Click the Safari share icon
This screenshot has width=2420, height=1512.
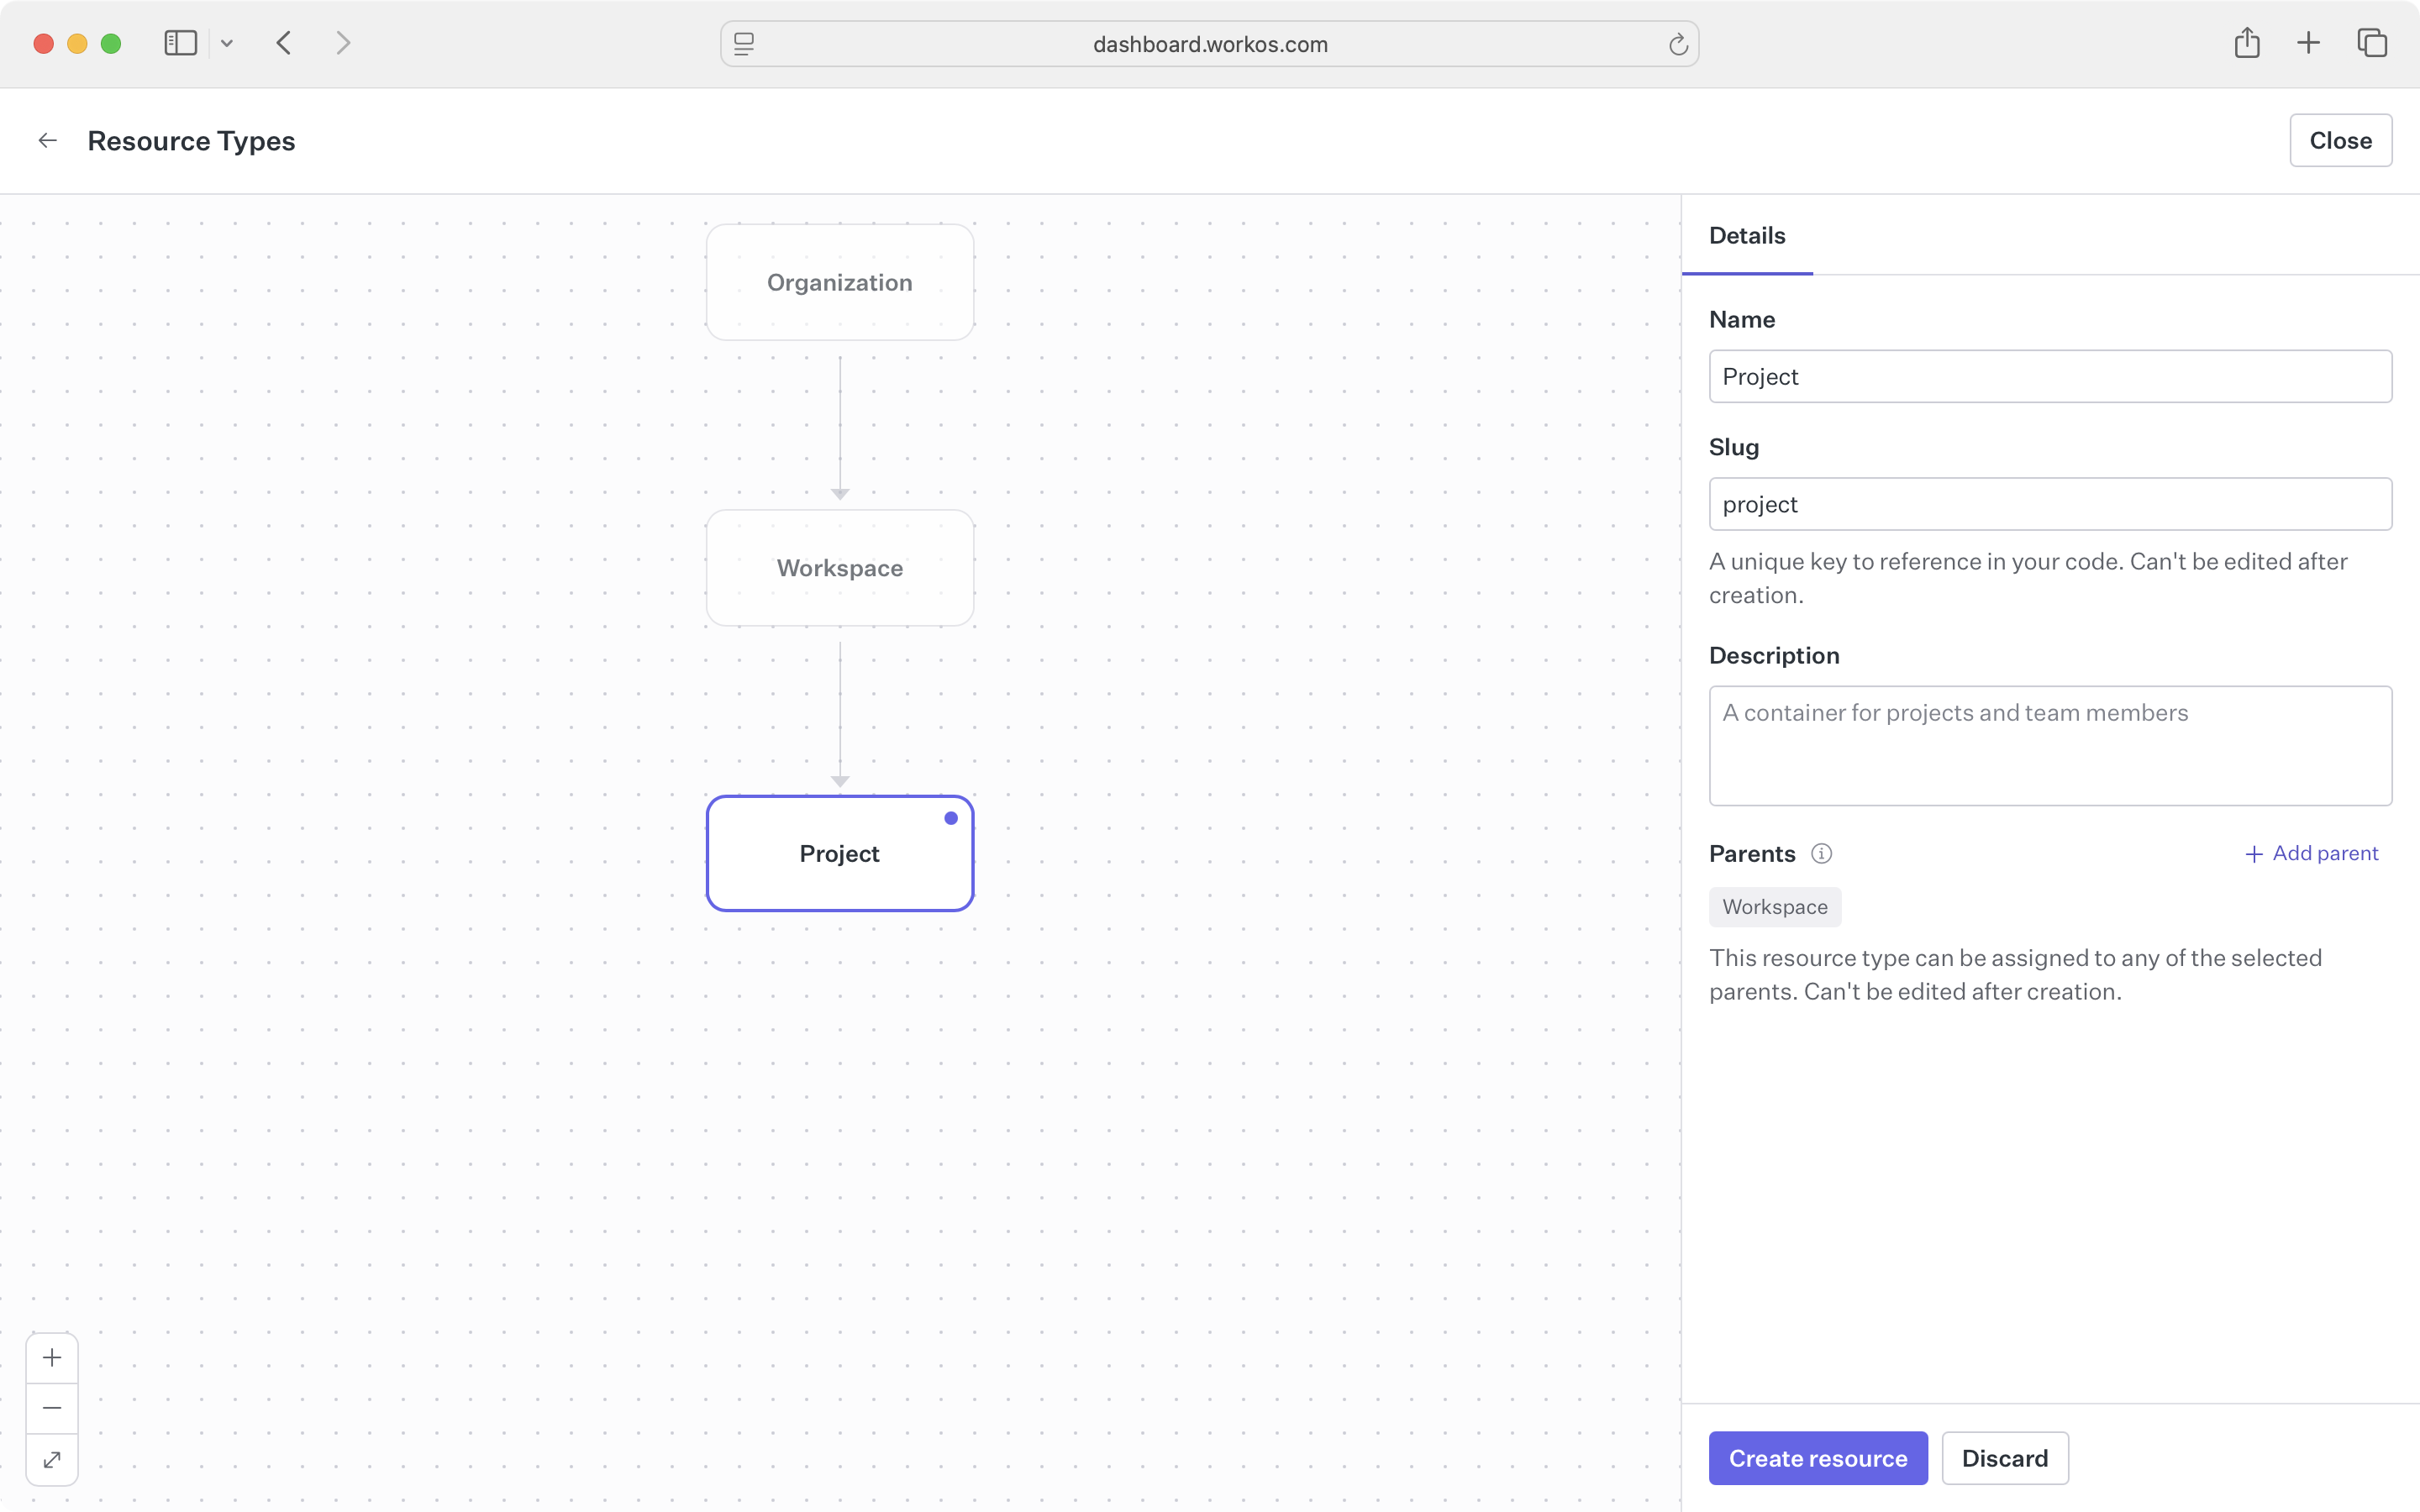click(2246, 42)
